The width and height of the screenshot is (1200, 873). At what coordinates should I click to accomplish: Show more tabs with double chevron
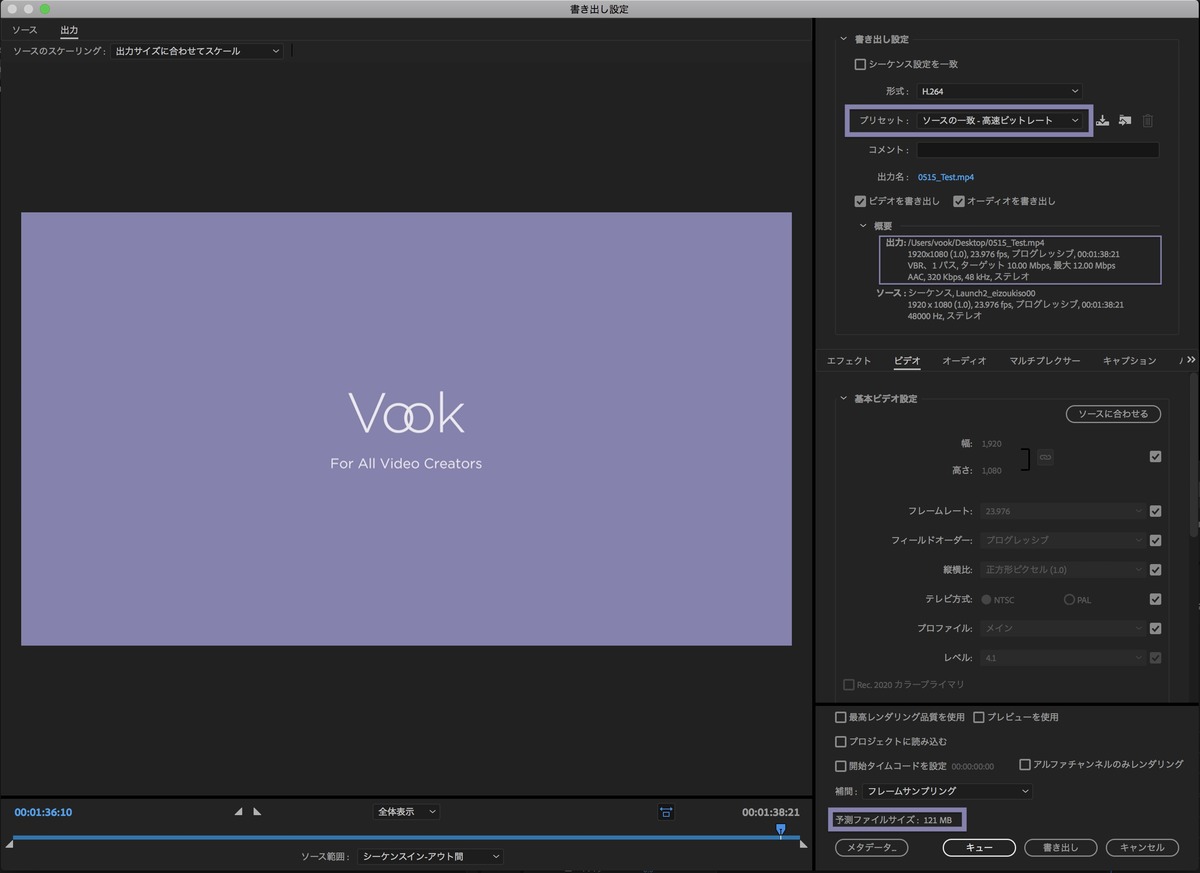click(1191, 359)
